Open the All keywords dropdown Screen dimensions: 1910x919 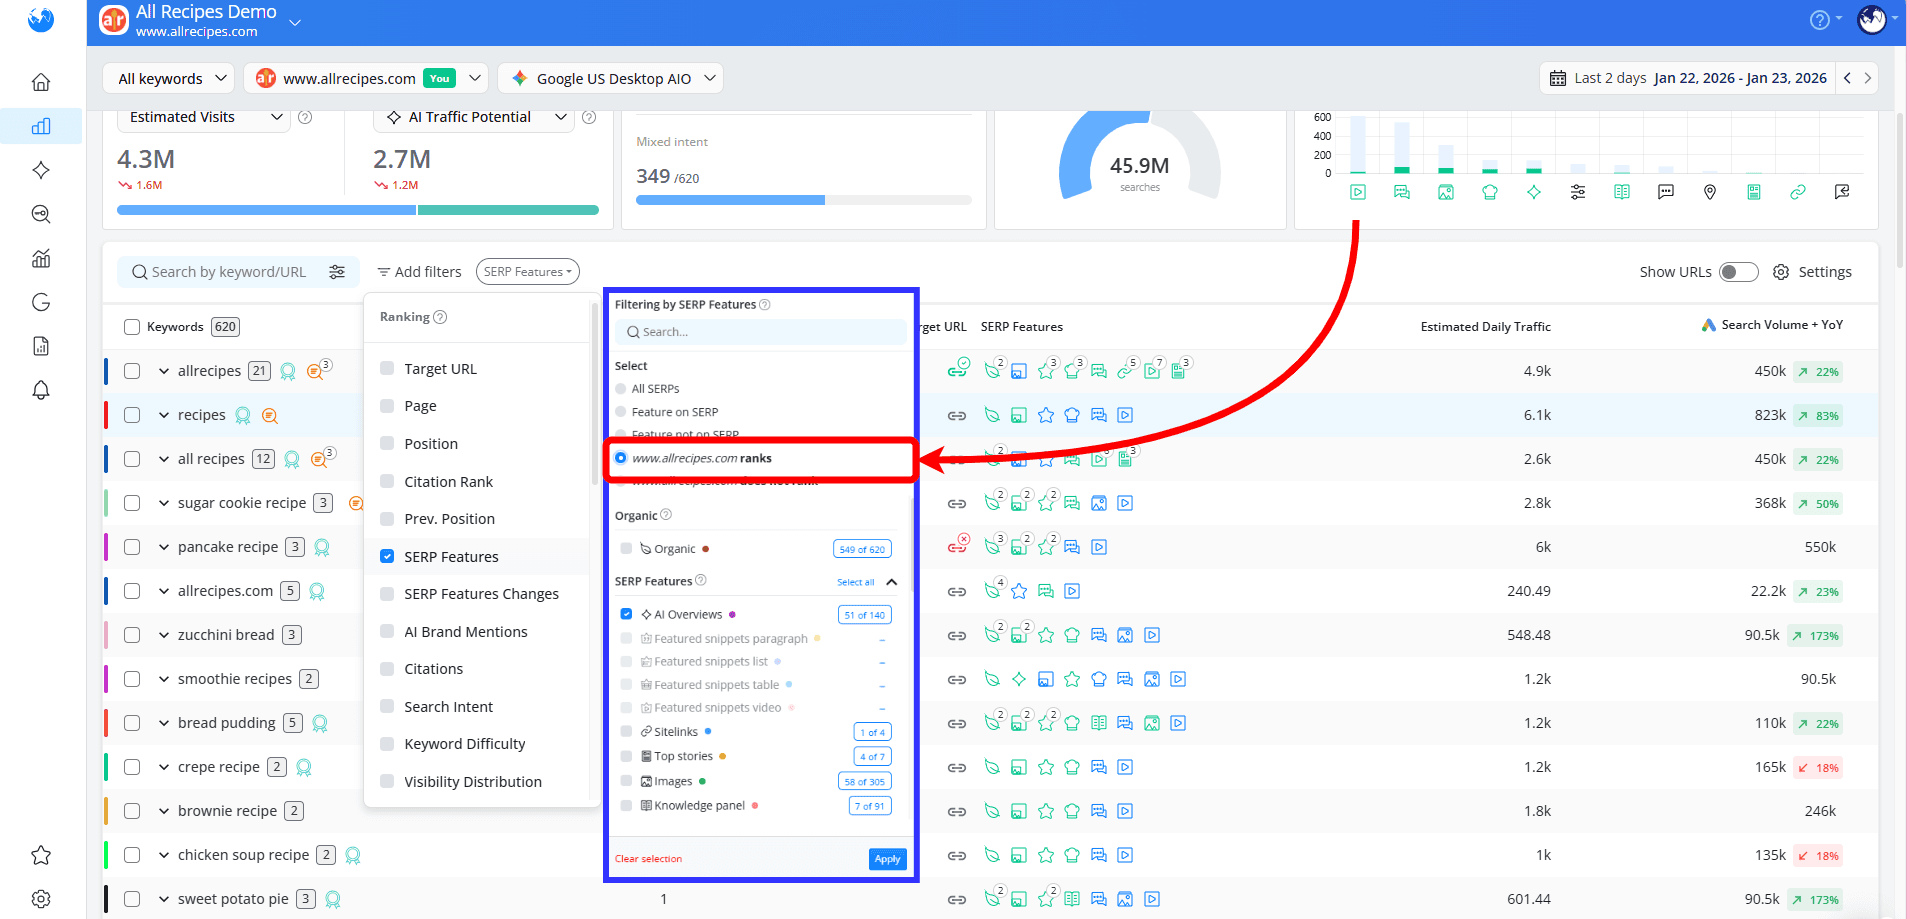[168, 78]
